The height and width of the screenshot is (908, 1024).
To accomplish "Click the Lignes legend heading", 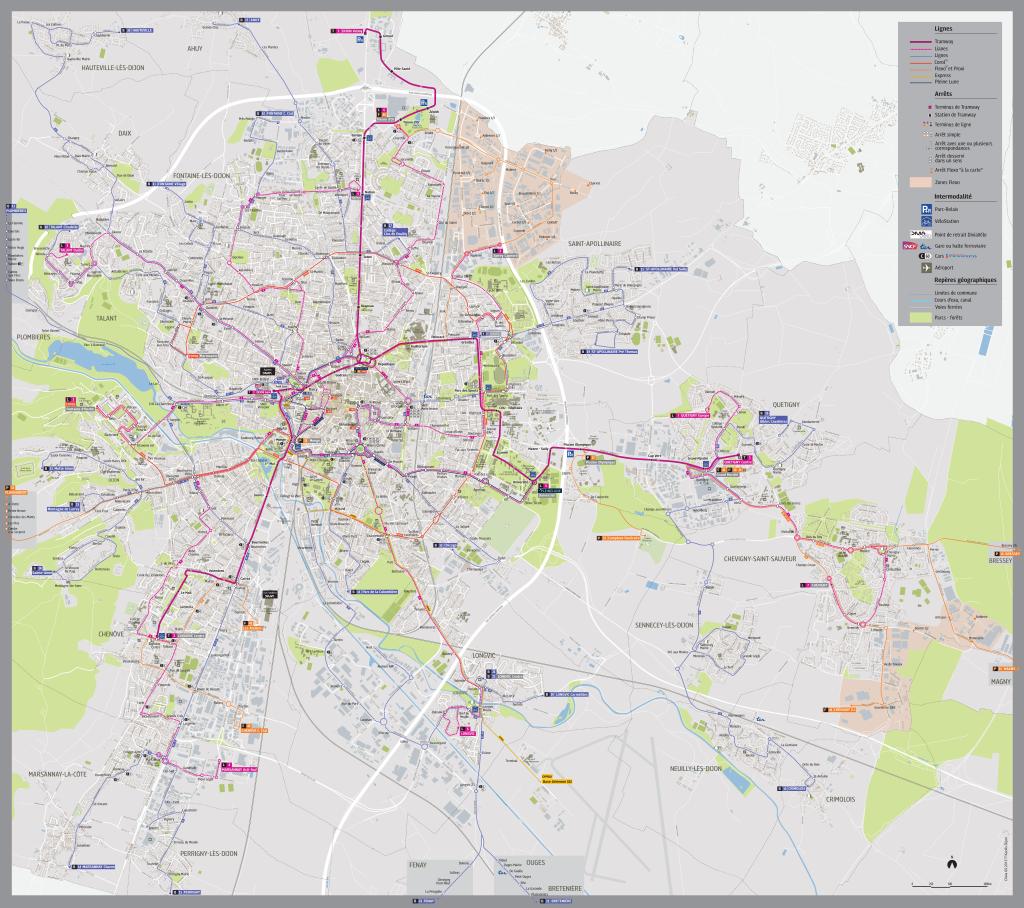I will [942, 30].
